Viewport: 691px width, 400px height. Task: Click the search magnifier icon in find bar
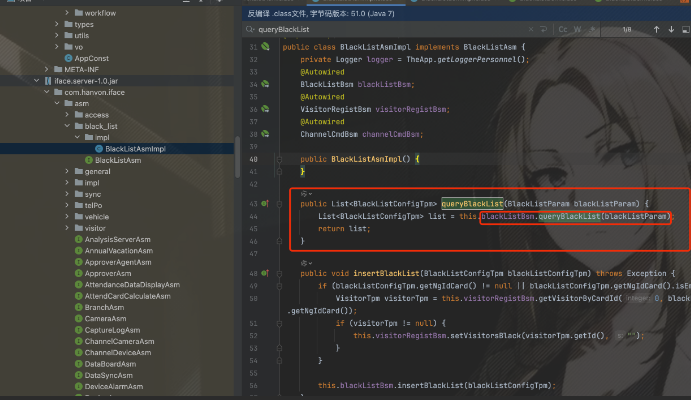click(250, 30)
